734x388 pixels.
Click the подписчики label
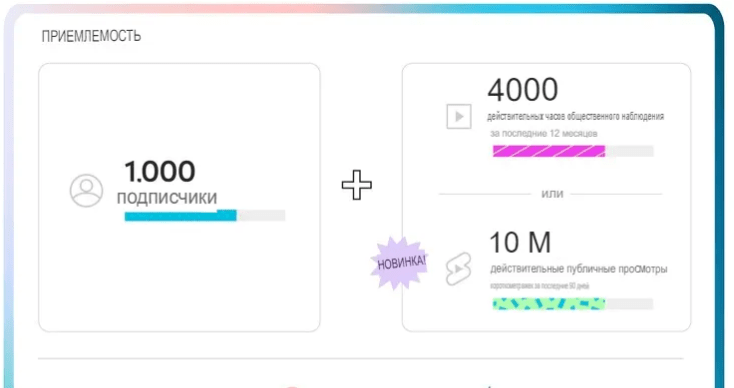(167, 198)
